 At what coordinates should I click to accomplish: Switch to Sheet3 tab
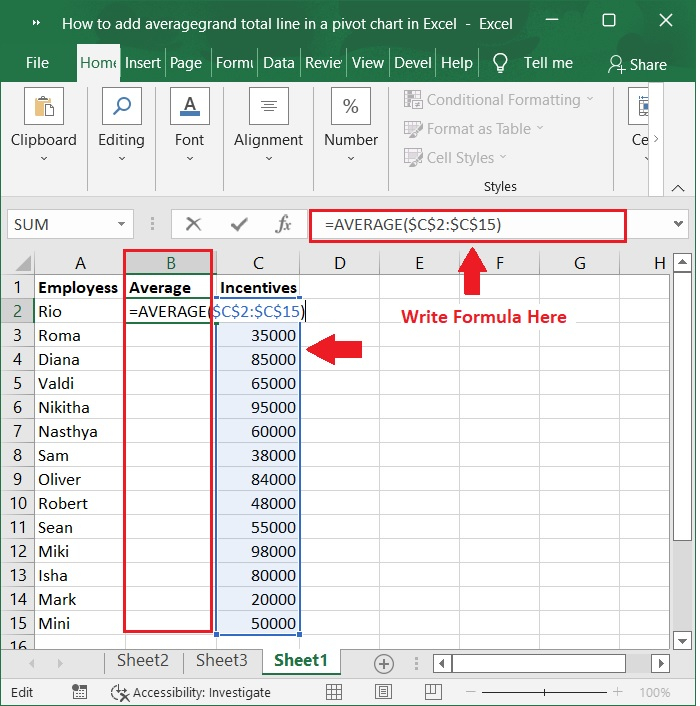point(221,661)
